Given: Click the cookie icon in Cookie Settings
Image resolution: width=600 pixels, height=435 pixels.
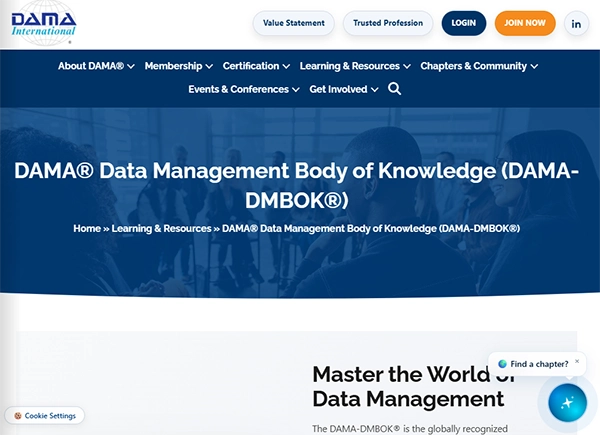Looking at the screenshot, I should click(18, 415).
